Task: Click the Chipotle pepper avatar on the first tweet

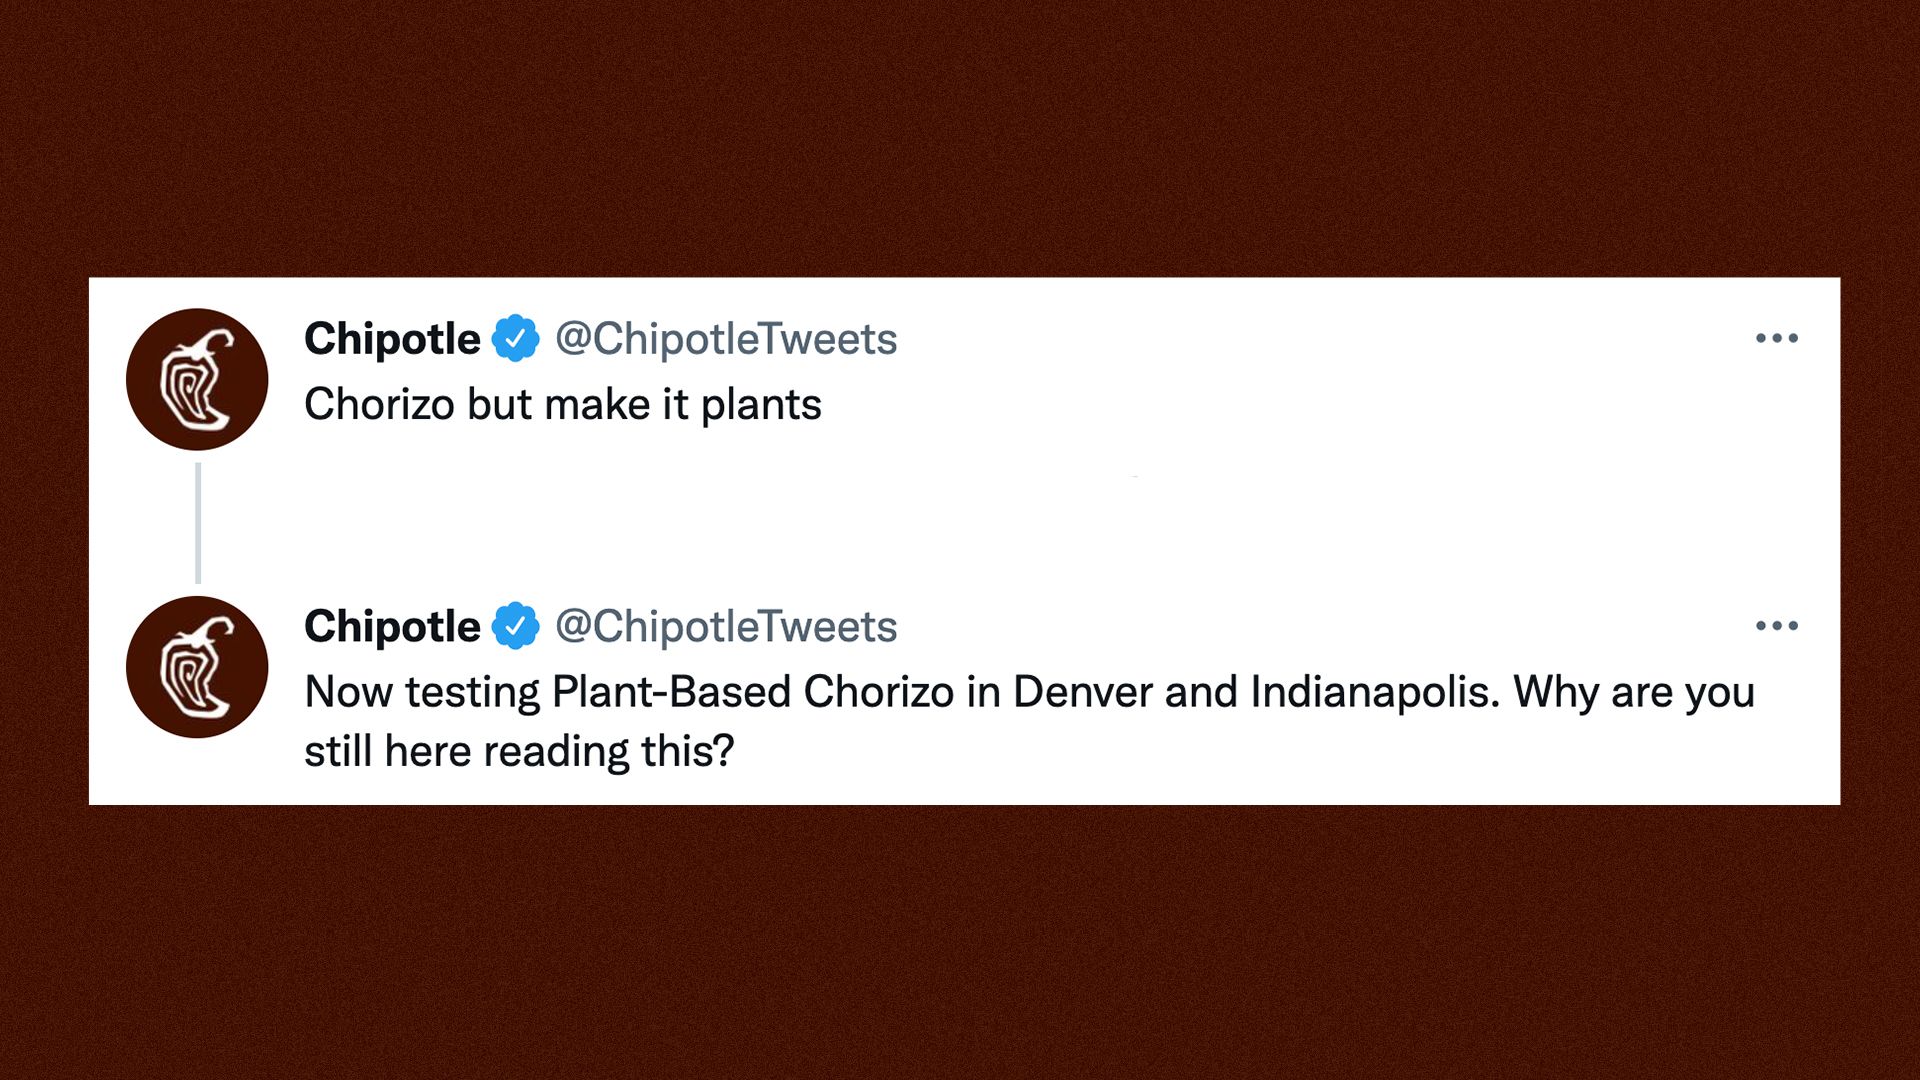Action: (197, 379)
